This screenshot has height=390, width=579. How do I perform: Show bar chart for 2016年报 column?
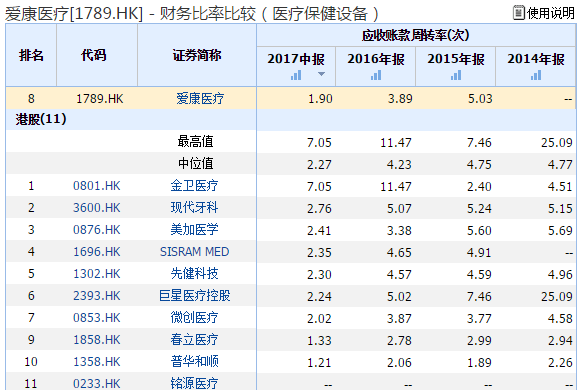(376, 76)
